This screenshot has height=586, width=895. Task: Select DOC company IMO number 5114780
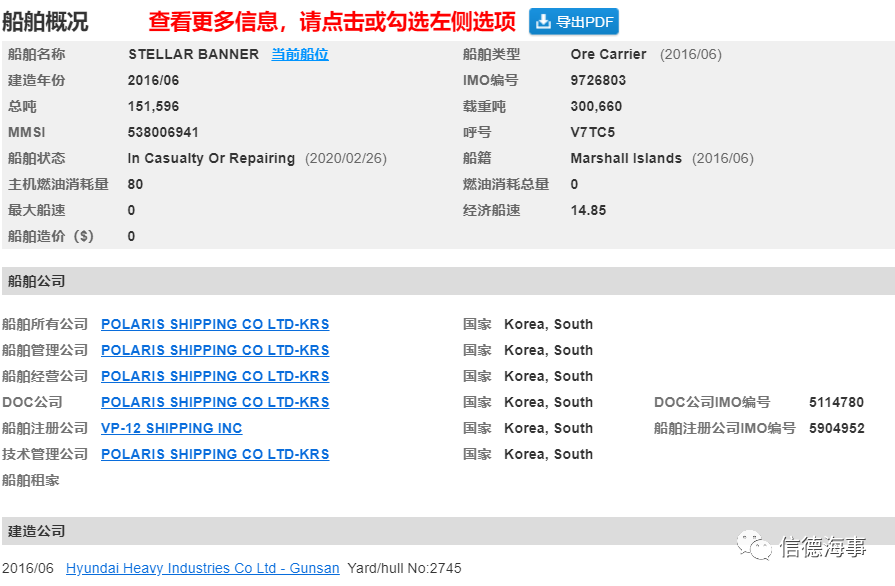coord(836,402)
